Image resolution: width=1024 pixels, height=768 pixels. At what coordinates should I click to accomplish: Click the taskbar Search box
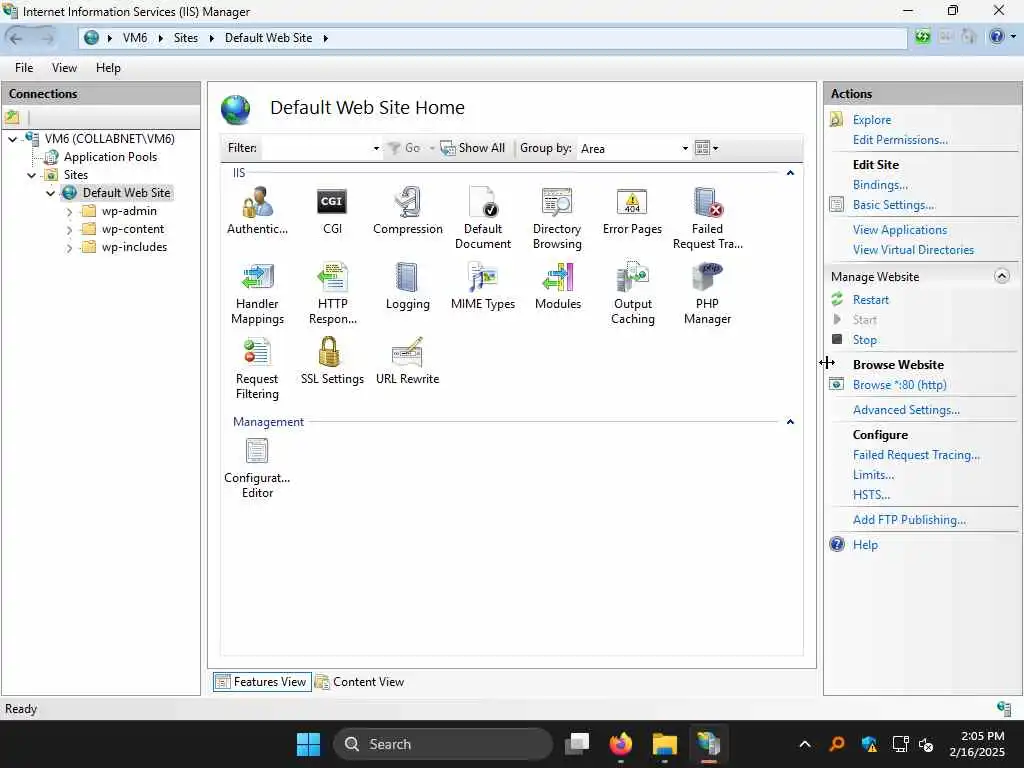coord(443,744)
